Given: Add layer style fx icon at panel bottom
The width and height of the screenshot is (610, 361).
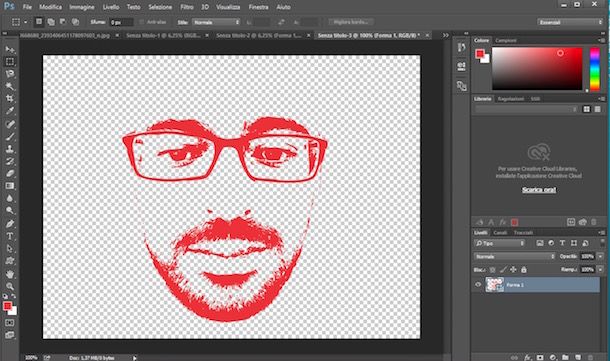Looking at the screenshot, I should [528, 357].
